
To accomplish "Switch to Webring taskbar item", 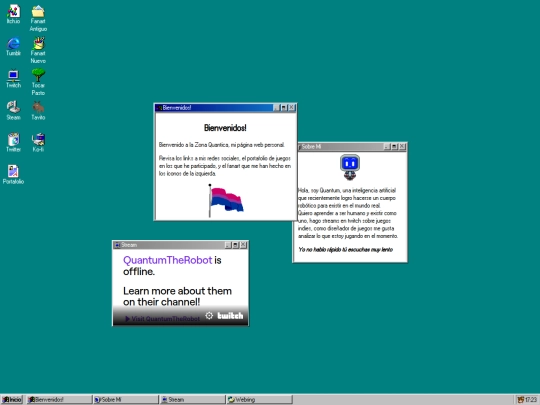I will pyautogui.click(x=259, y=399).
